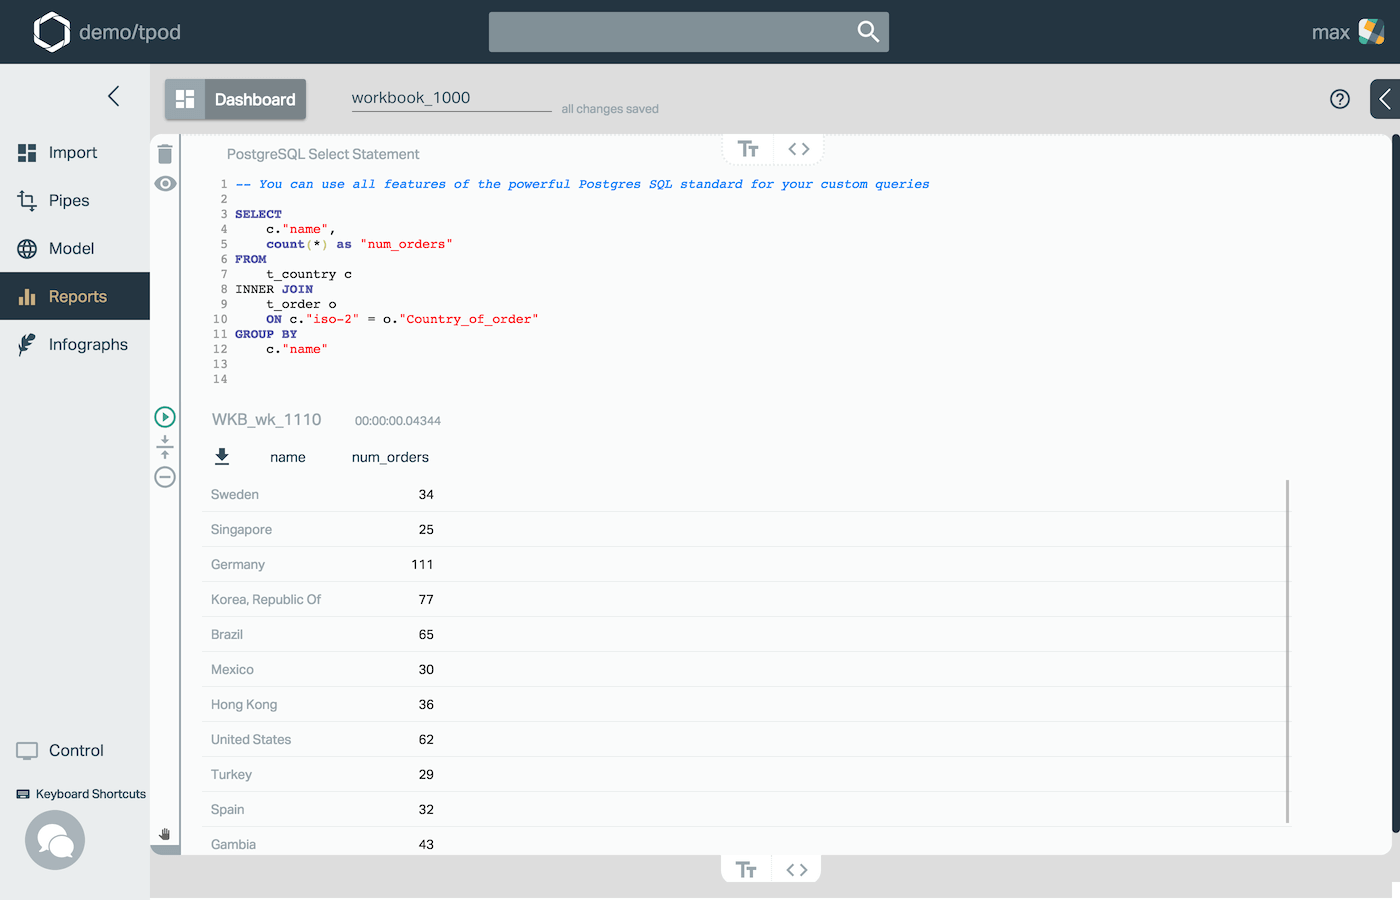The image size is (1400, 900).
Task: Download the query results
Action: (222, 456)
